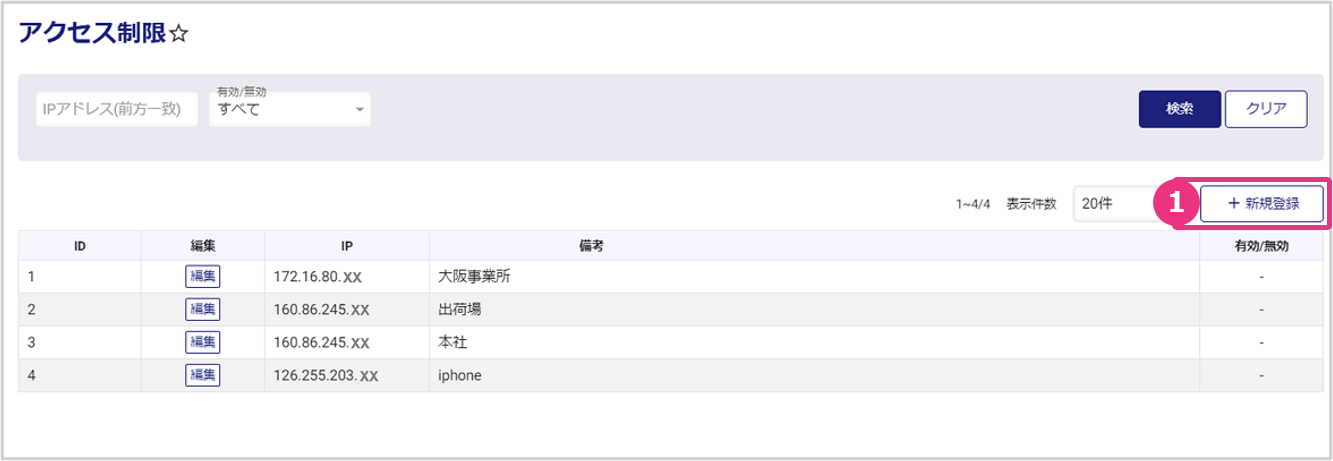Image resolution: width=1333 pixels, height=461 pixels.
Task: Open the 有効/無効 filter dropdown
Action: coord(289,109)
